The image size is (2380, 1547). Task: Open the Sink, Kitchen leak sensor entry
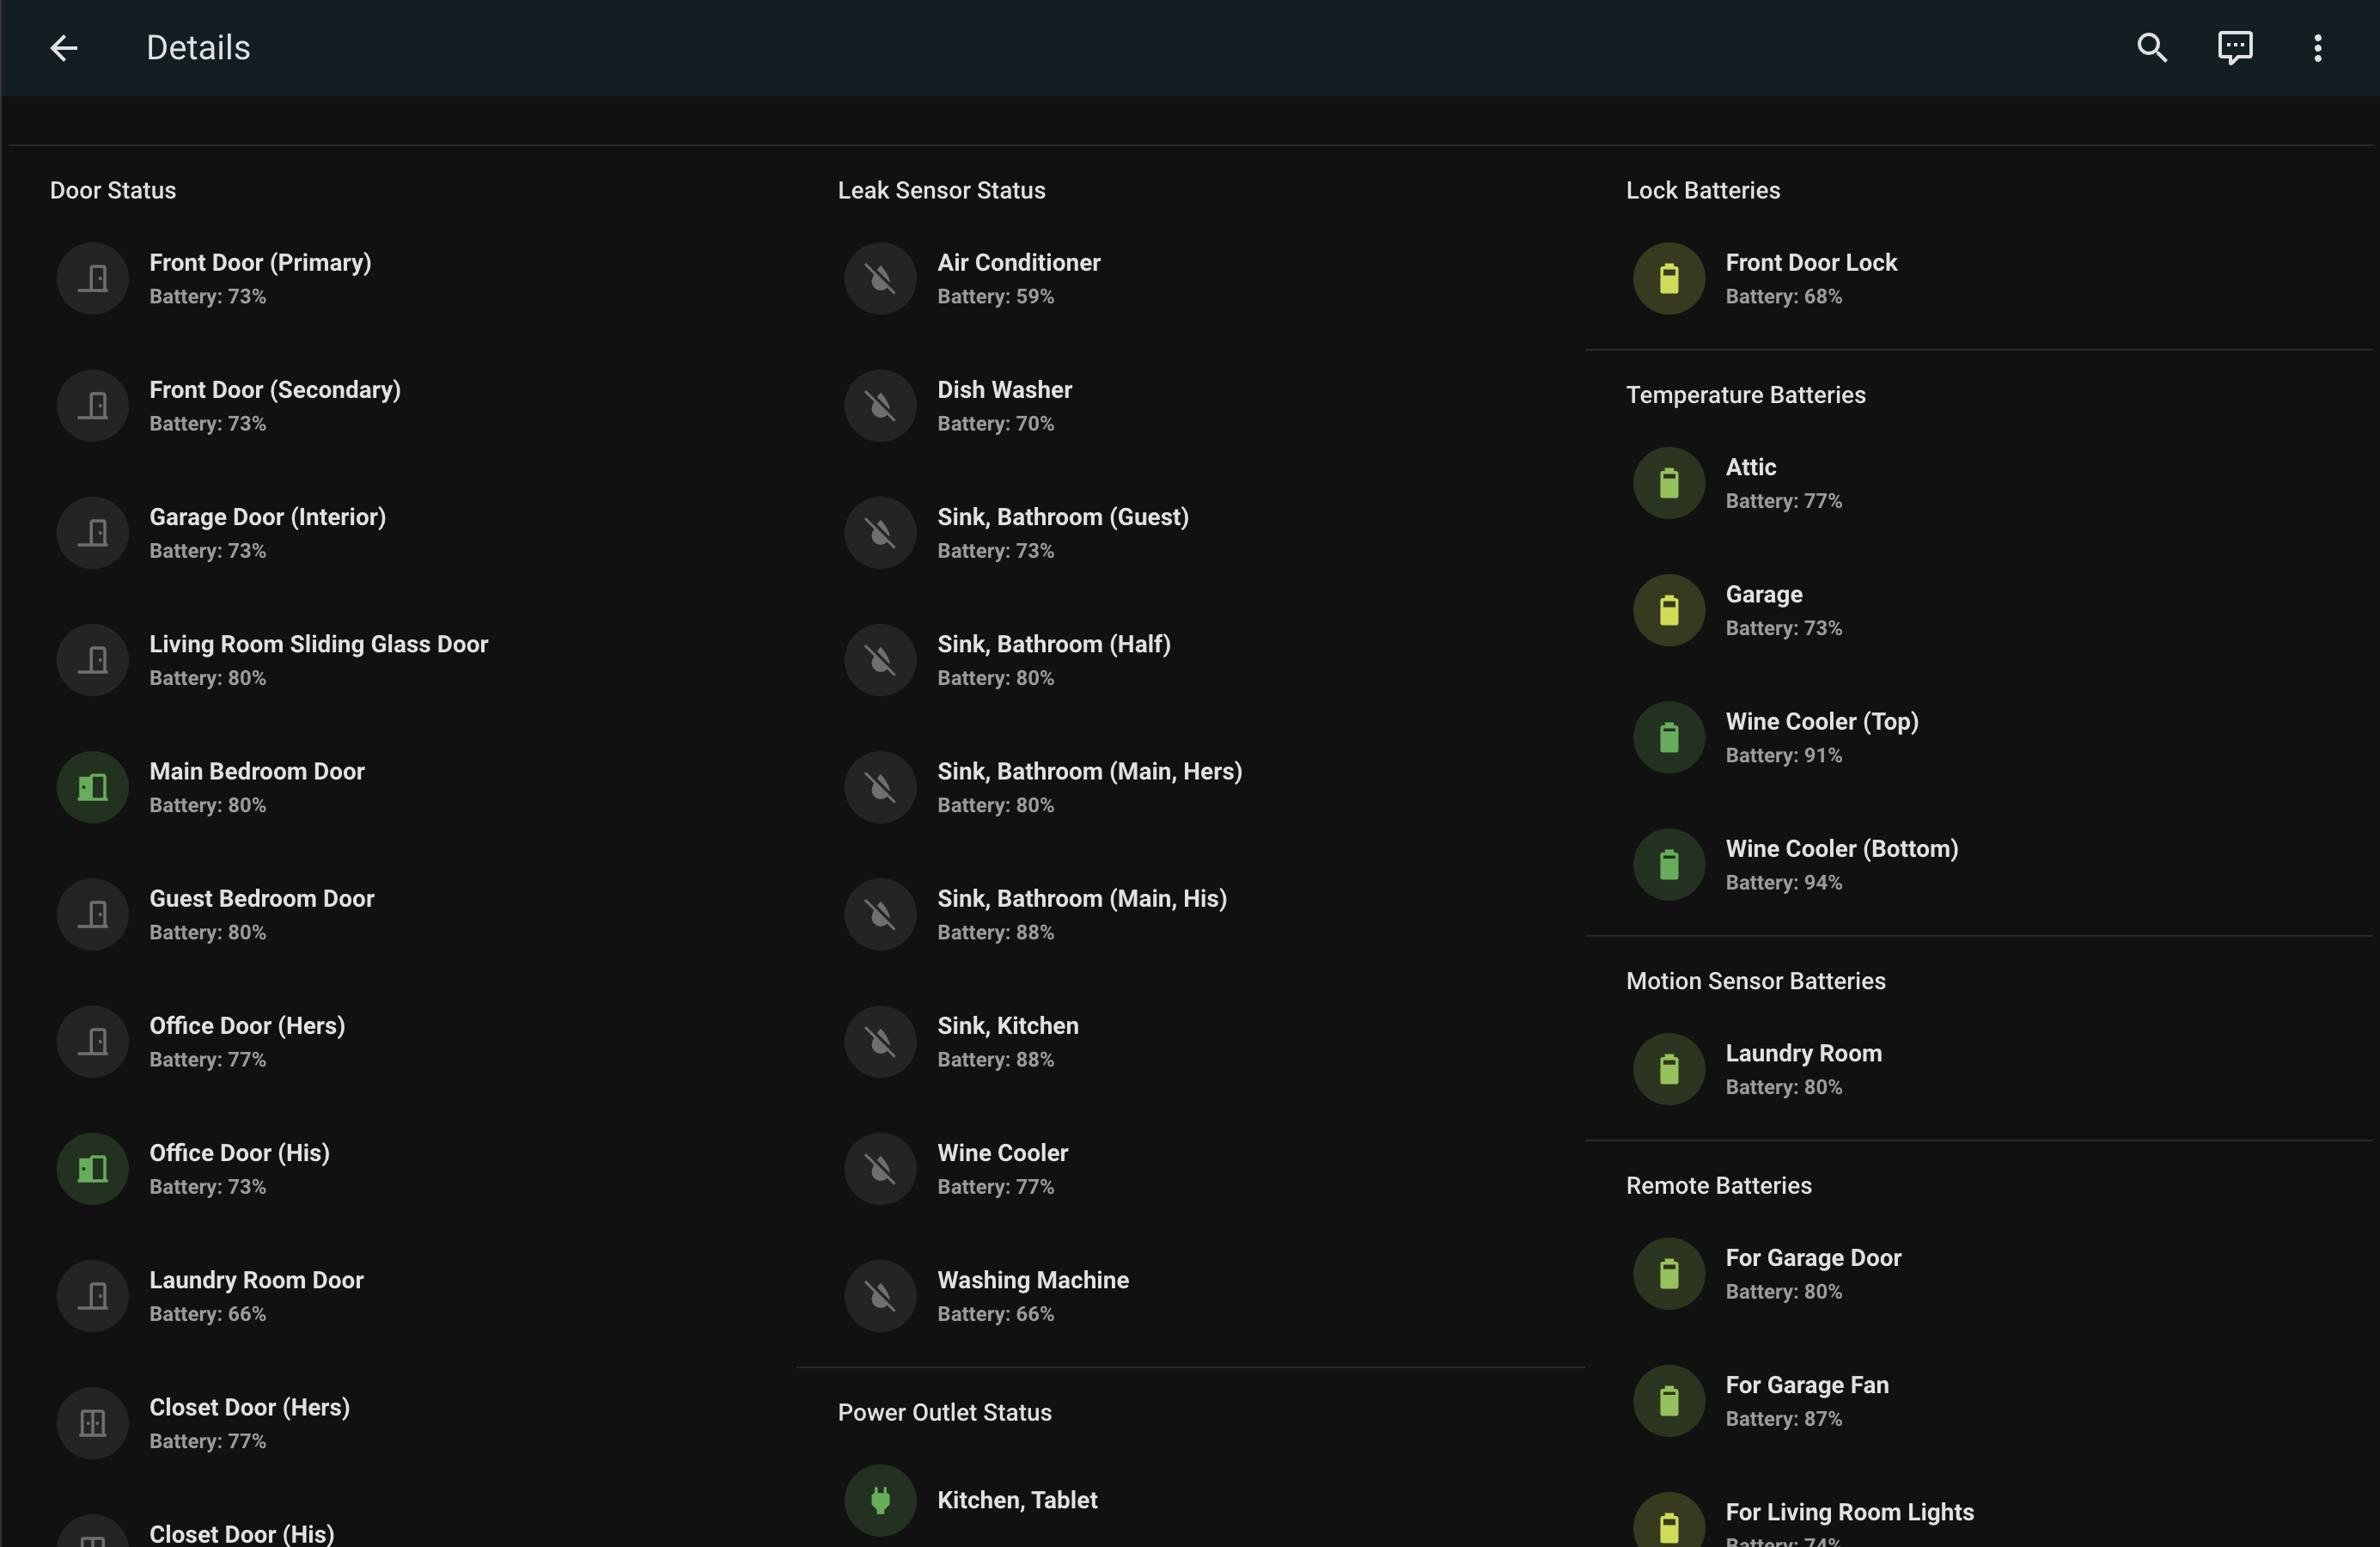coord(1007,1041)
